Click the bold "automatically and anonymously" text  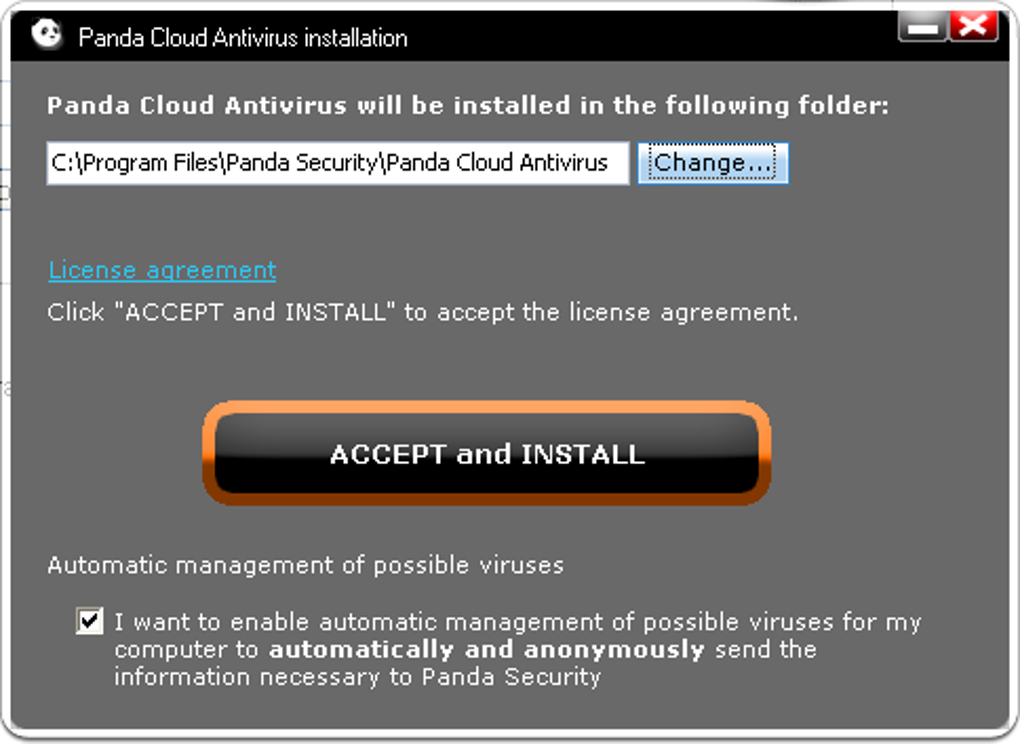pyautogui.click(x=487, y=649)
